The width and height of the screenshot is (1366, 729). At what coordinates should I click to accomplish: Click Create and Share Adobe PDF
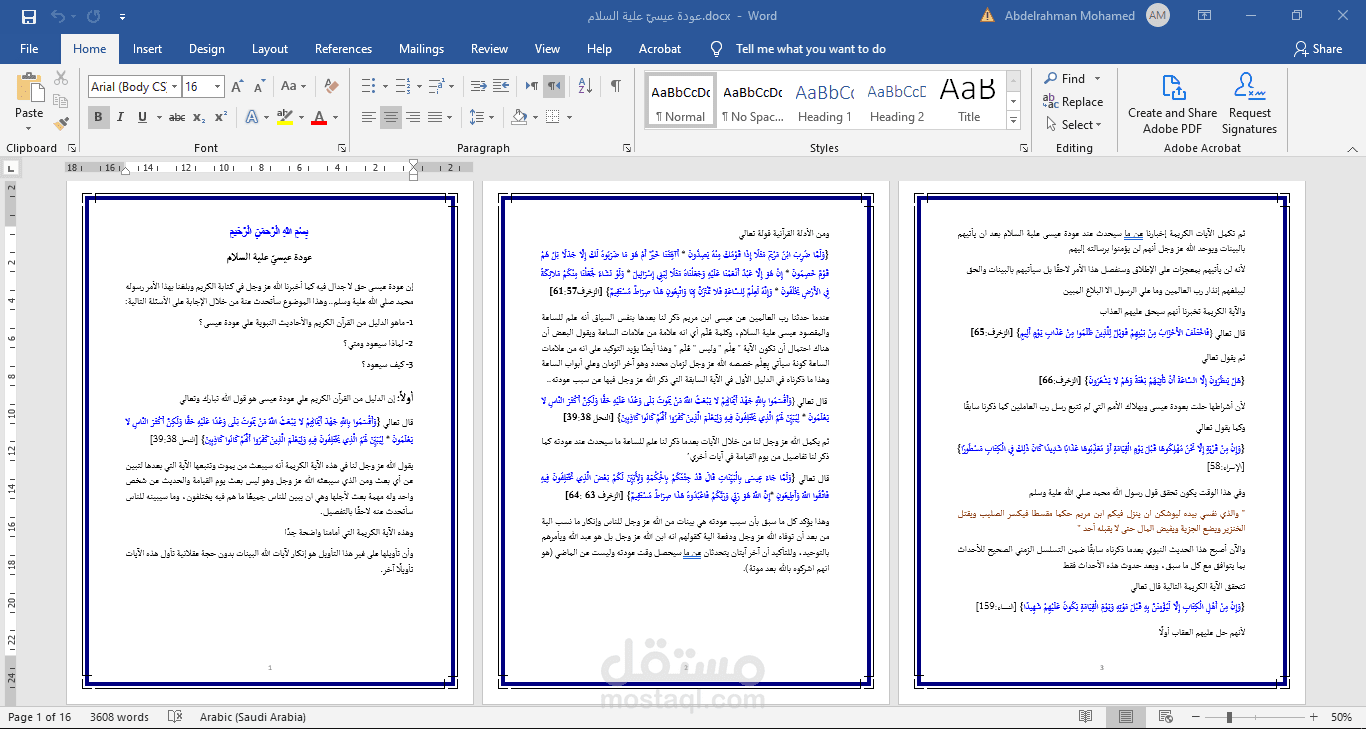[x=1172, y=103]
